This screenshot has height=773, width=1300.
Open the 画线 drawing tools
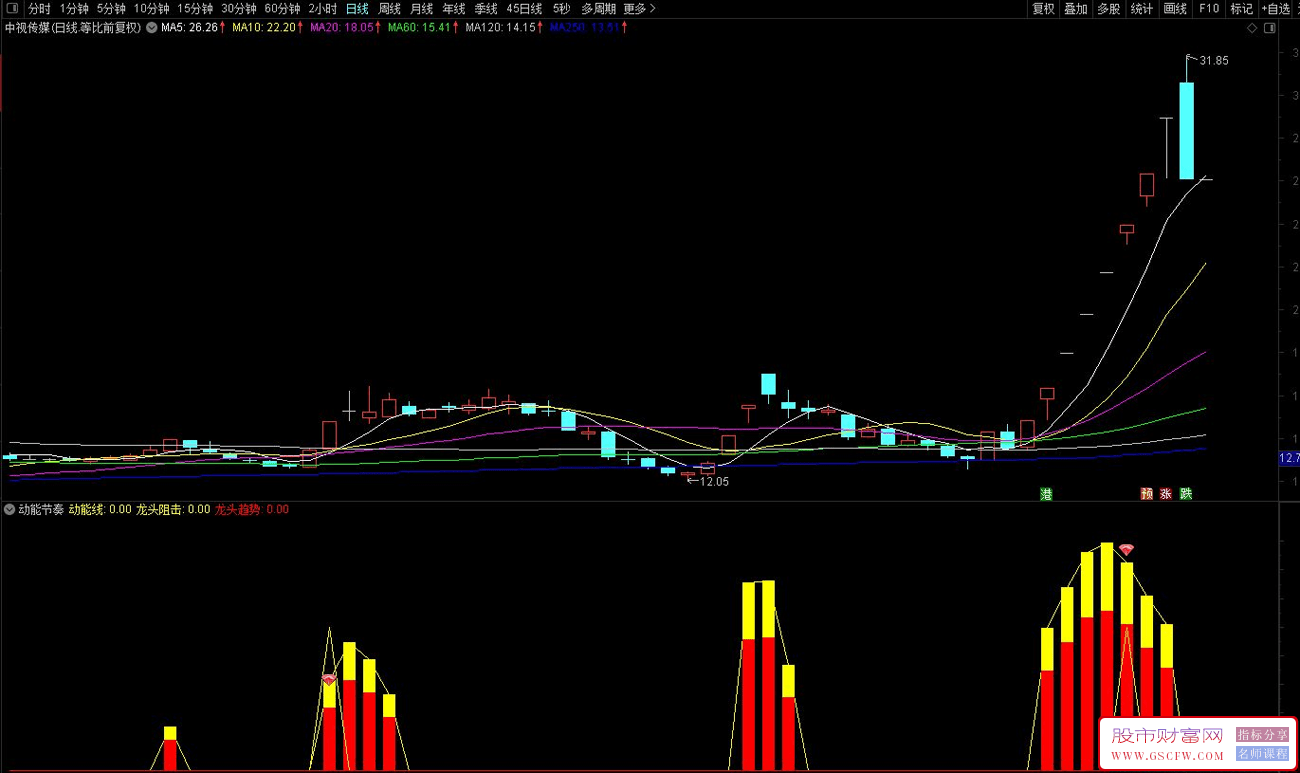[x=1175, y=9]
